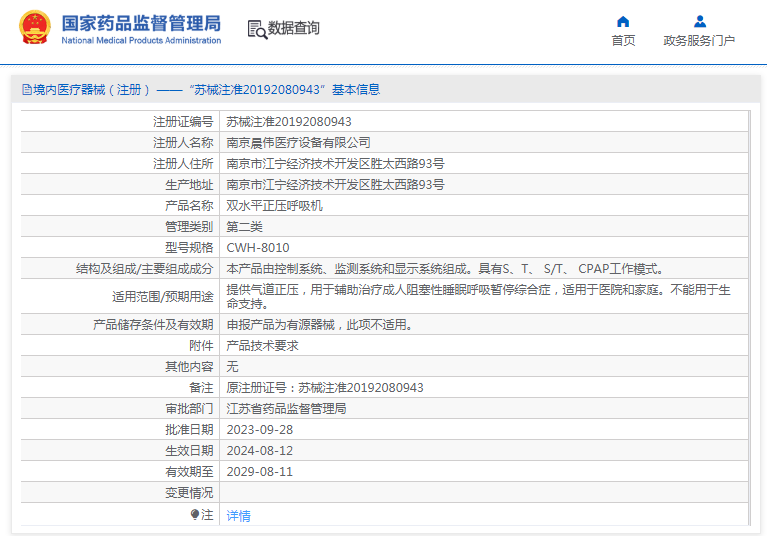Click the 变更情况 label
The image size is (767, 536).
(189, 493)
